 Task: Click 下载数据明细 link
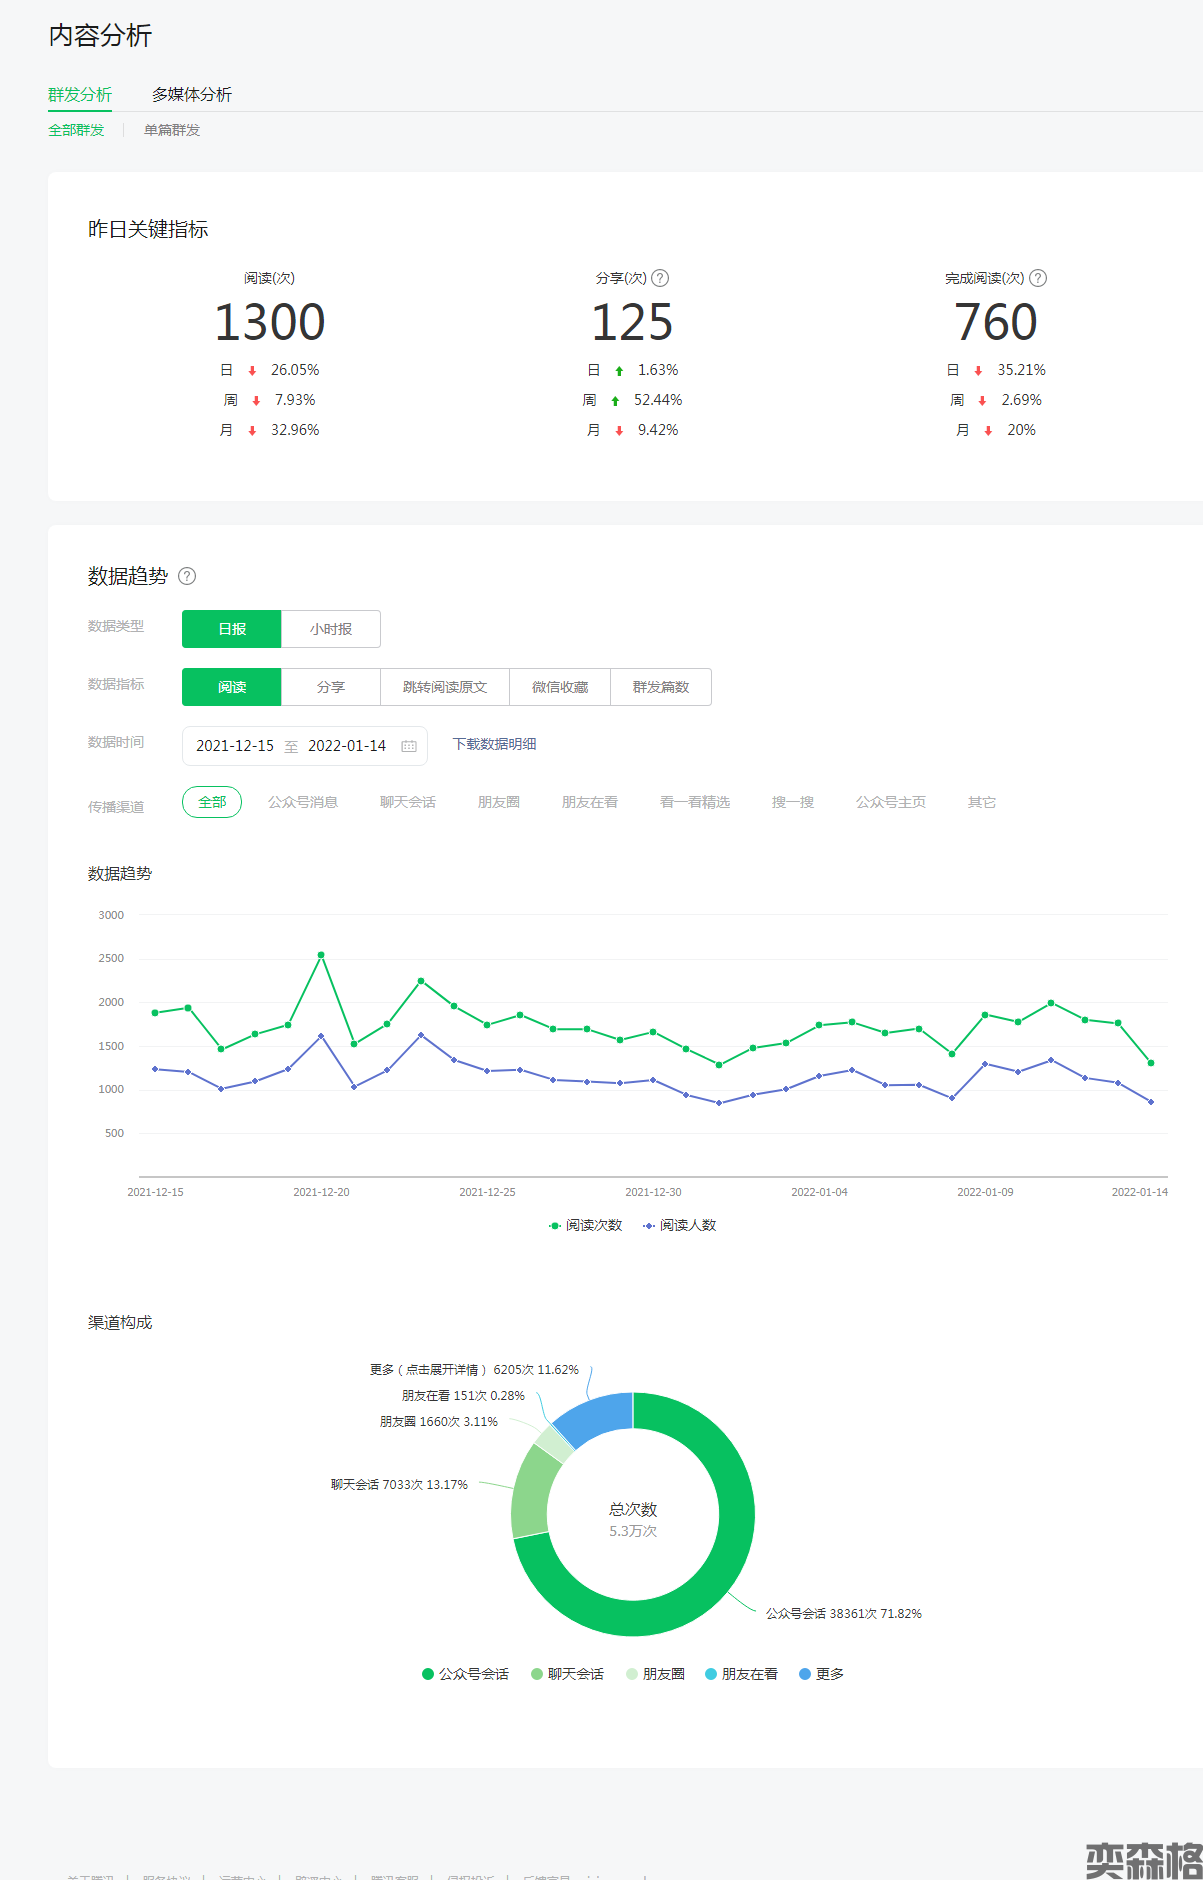[x=494, y=744]
